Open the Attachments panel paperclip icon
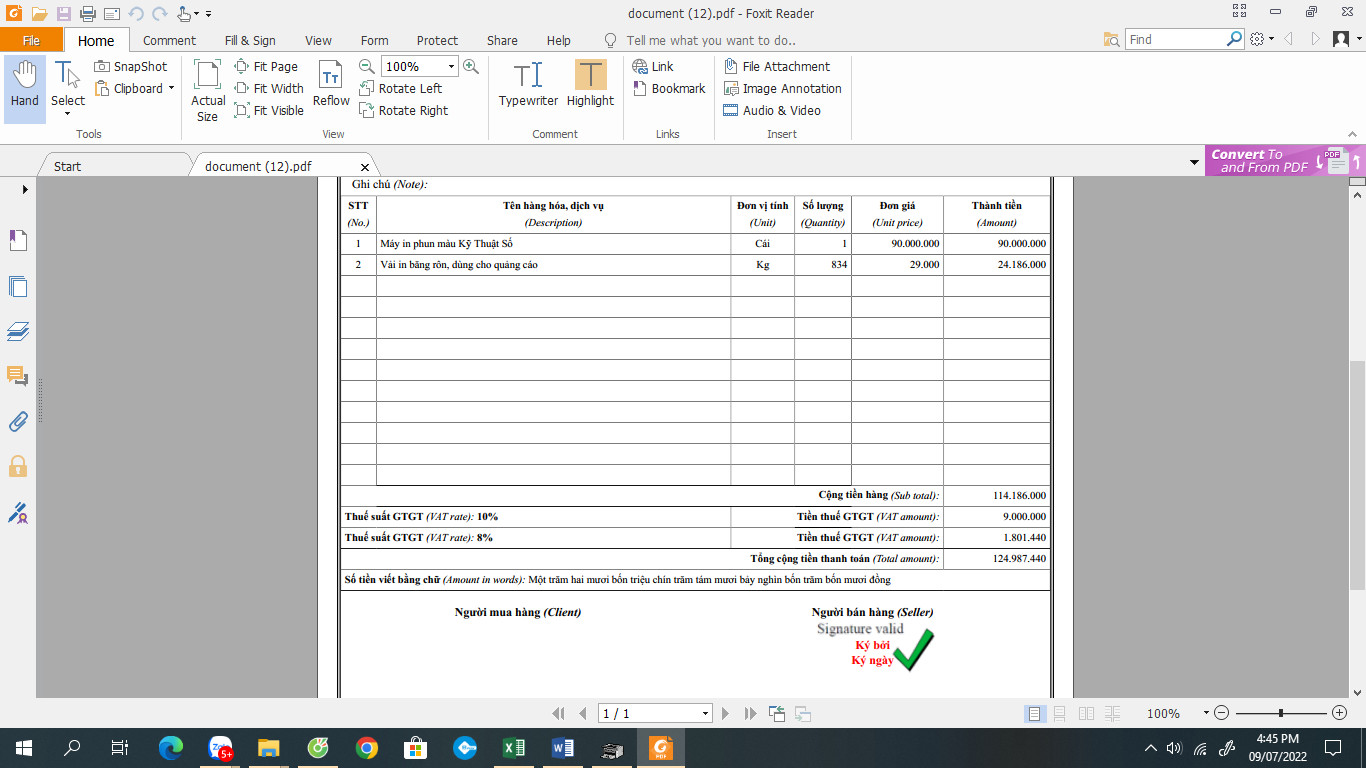The height and width of the screenshot is (768, 1366). [x=18, y=421]
